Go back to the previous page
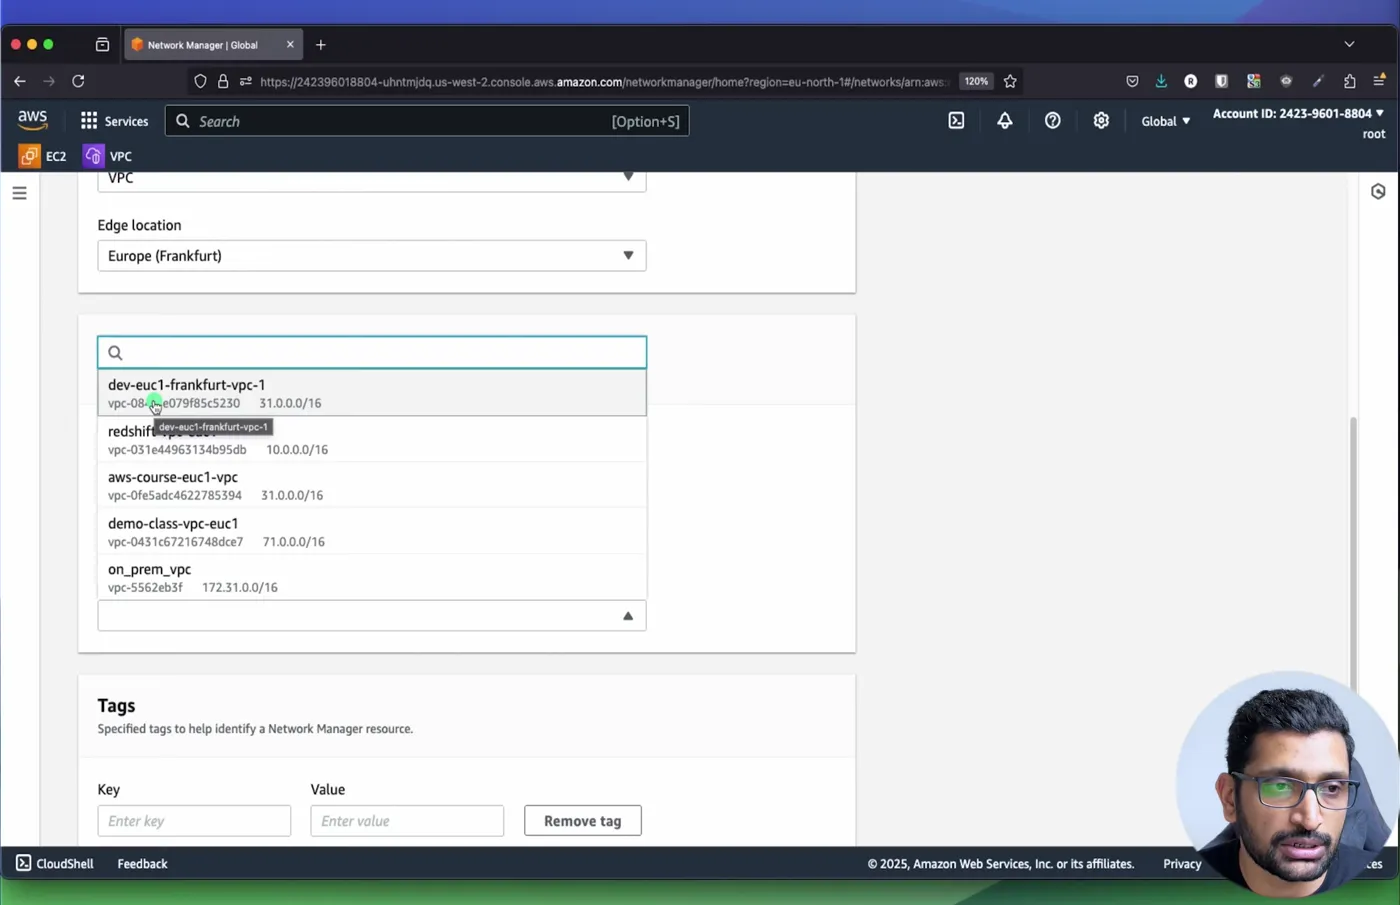This screenshot has height=905, width=1400. pyautogui.click(x=20, y=81)
